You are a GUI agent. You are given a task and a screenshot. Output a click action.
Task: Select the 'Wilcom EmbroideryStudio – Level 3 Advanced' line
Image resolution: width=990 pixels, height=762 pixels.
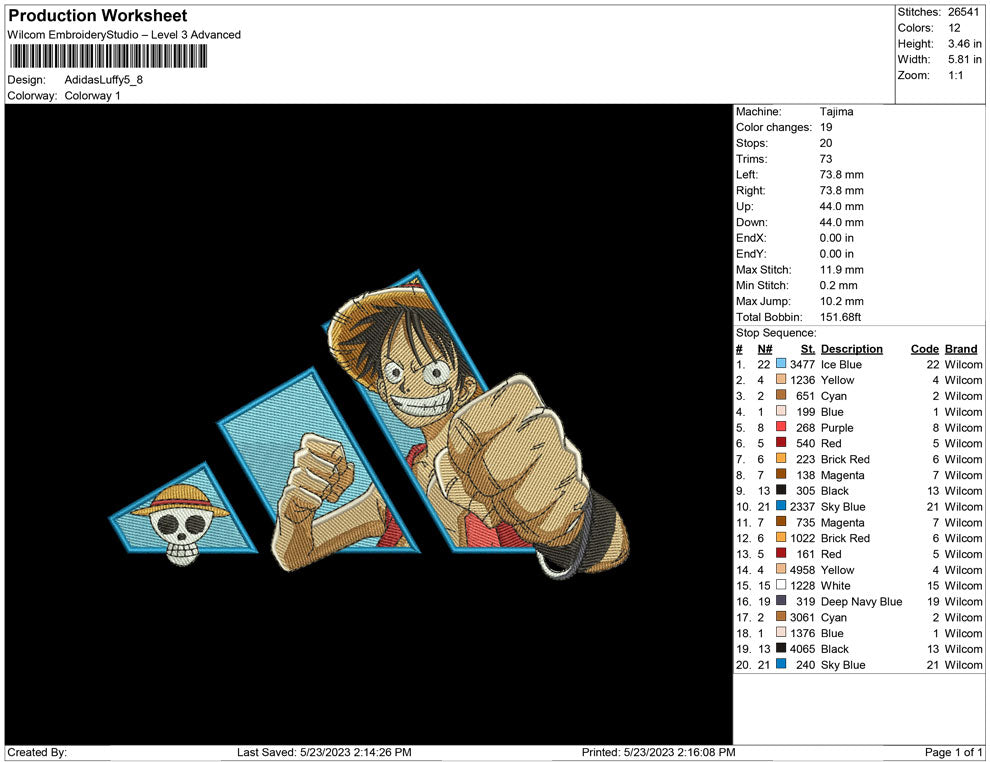(x=124, y=35)
